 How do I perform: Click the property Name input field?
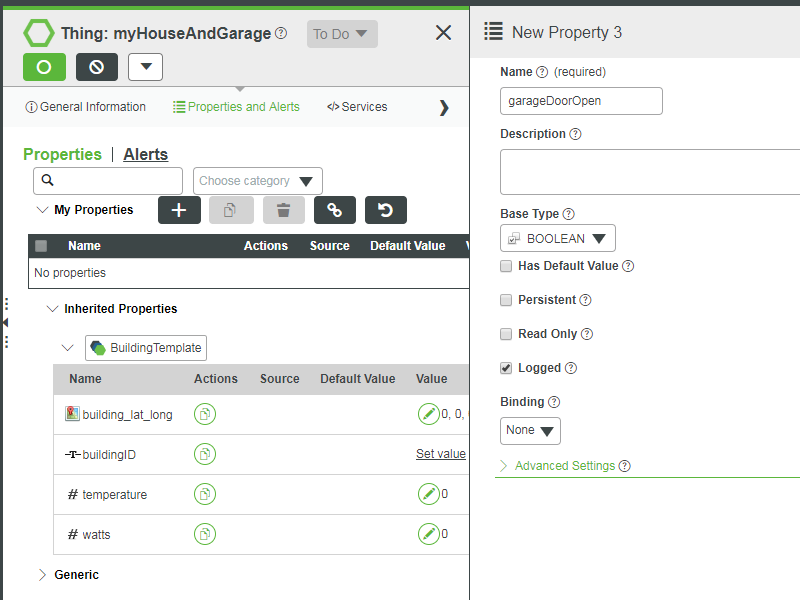581,101
